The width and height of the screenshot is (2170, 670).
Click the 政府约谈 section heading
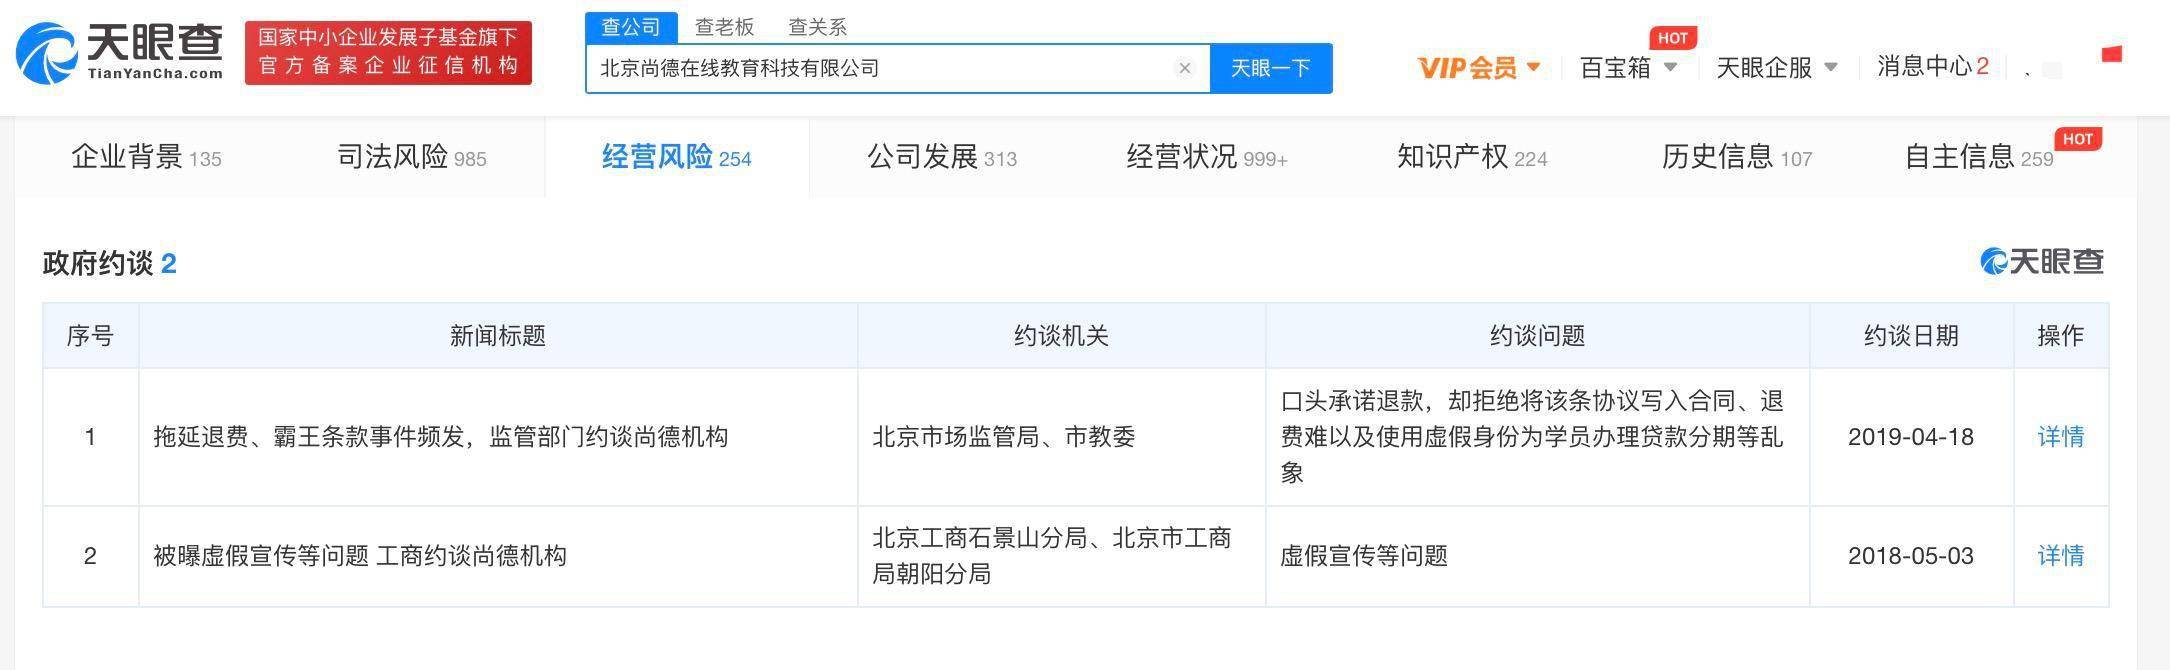click(109, 263)
